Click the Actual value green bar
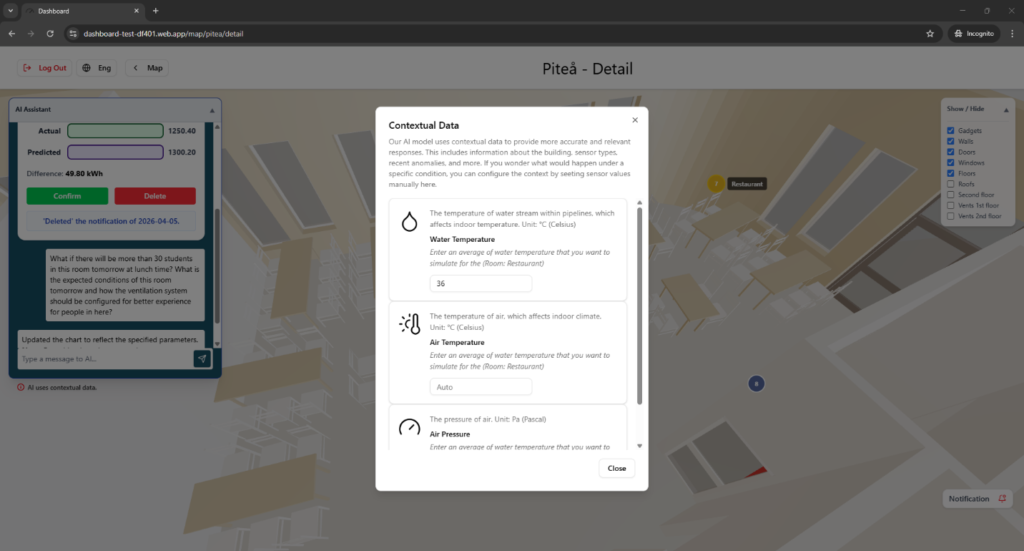The image size is (1024, 551). click(x=115, y=131)
